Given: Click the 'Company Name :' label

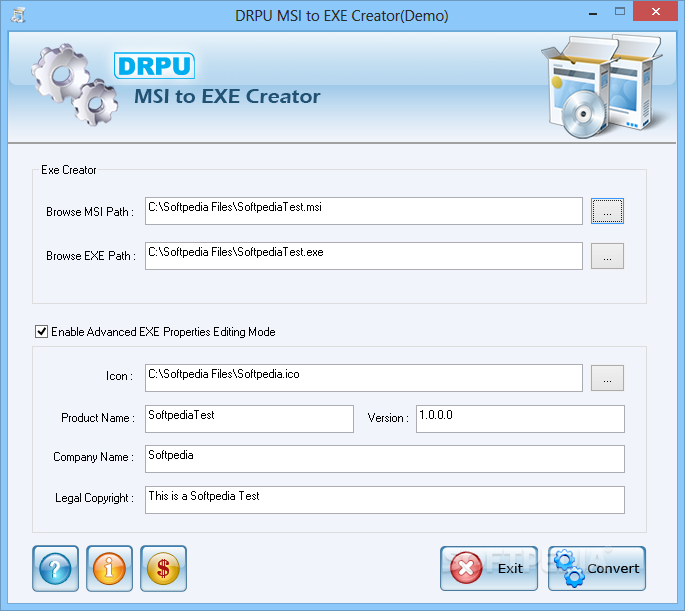Looking at the screenshot, I should 93,457.
